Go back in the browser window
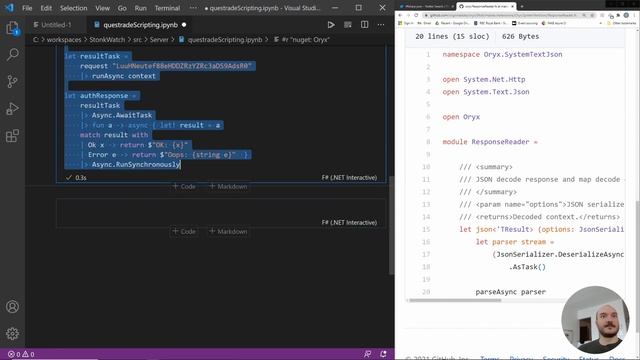The image size is (640, 360). click(400, 15)
